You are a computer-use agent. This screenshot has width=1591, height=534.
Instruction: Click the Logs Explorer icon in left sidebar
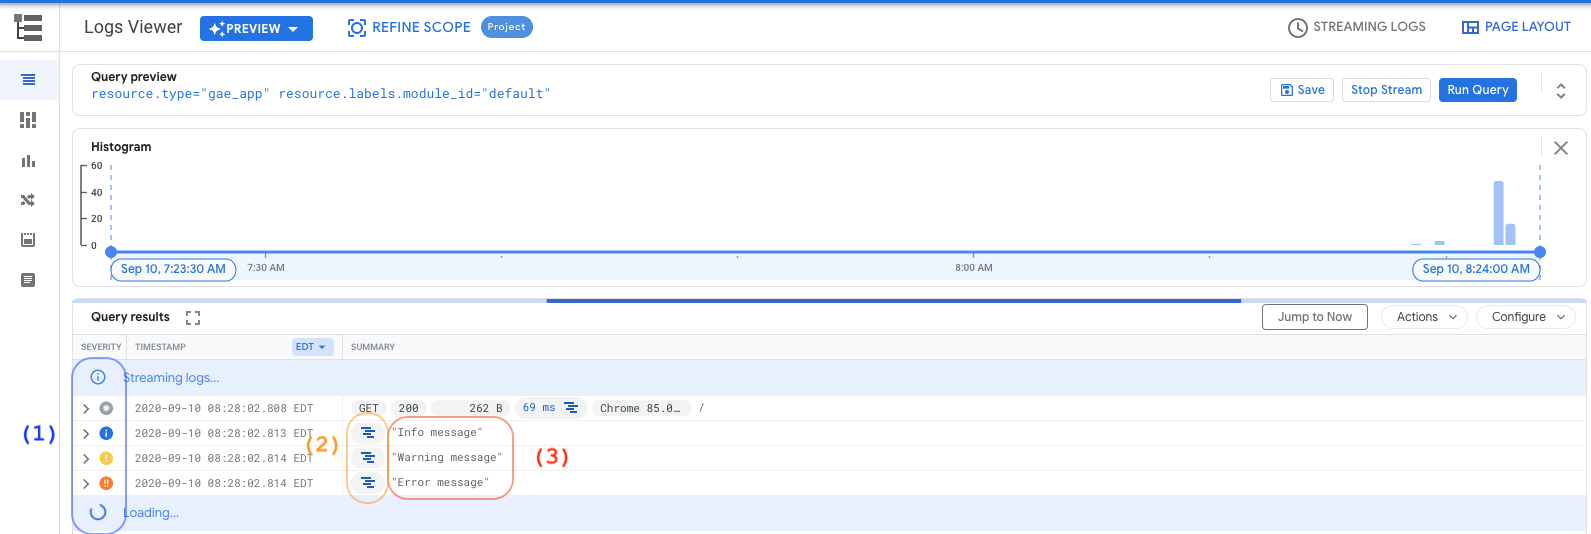pyautogui.click(x=28, y=80)
